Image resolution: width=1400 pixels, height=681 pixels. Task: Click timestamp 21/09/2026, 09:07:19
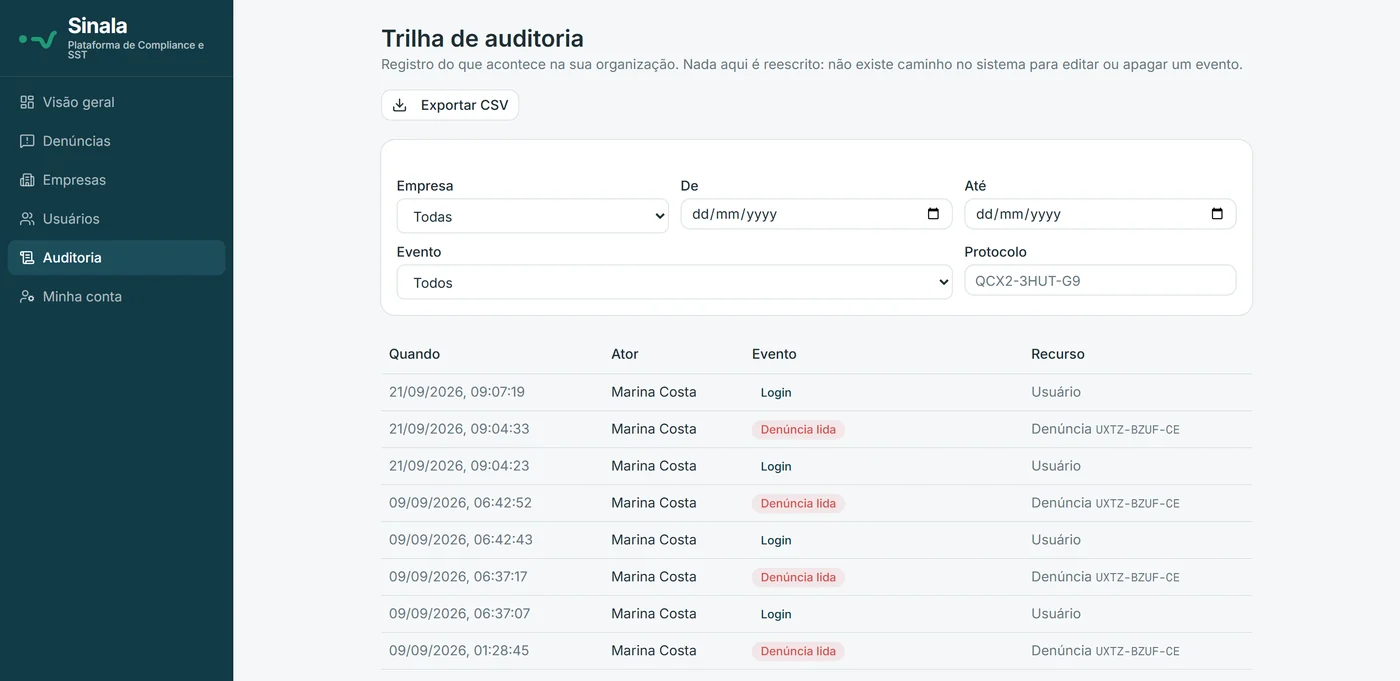click(x=457, y=392)
